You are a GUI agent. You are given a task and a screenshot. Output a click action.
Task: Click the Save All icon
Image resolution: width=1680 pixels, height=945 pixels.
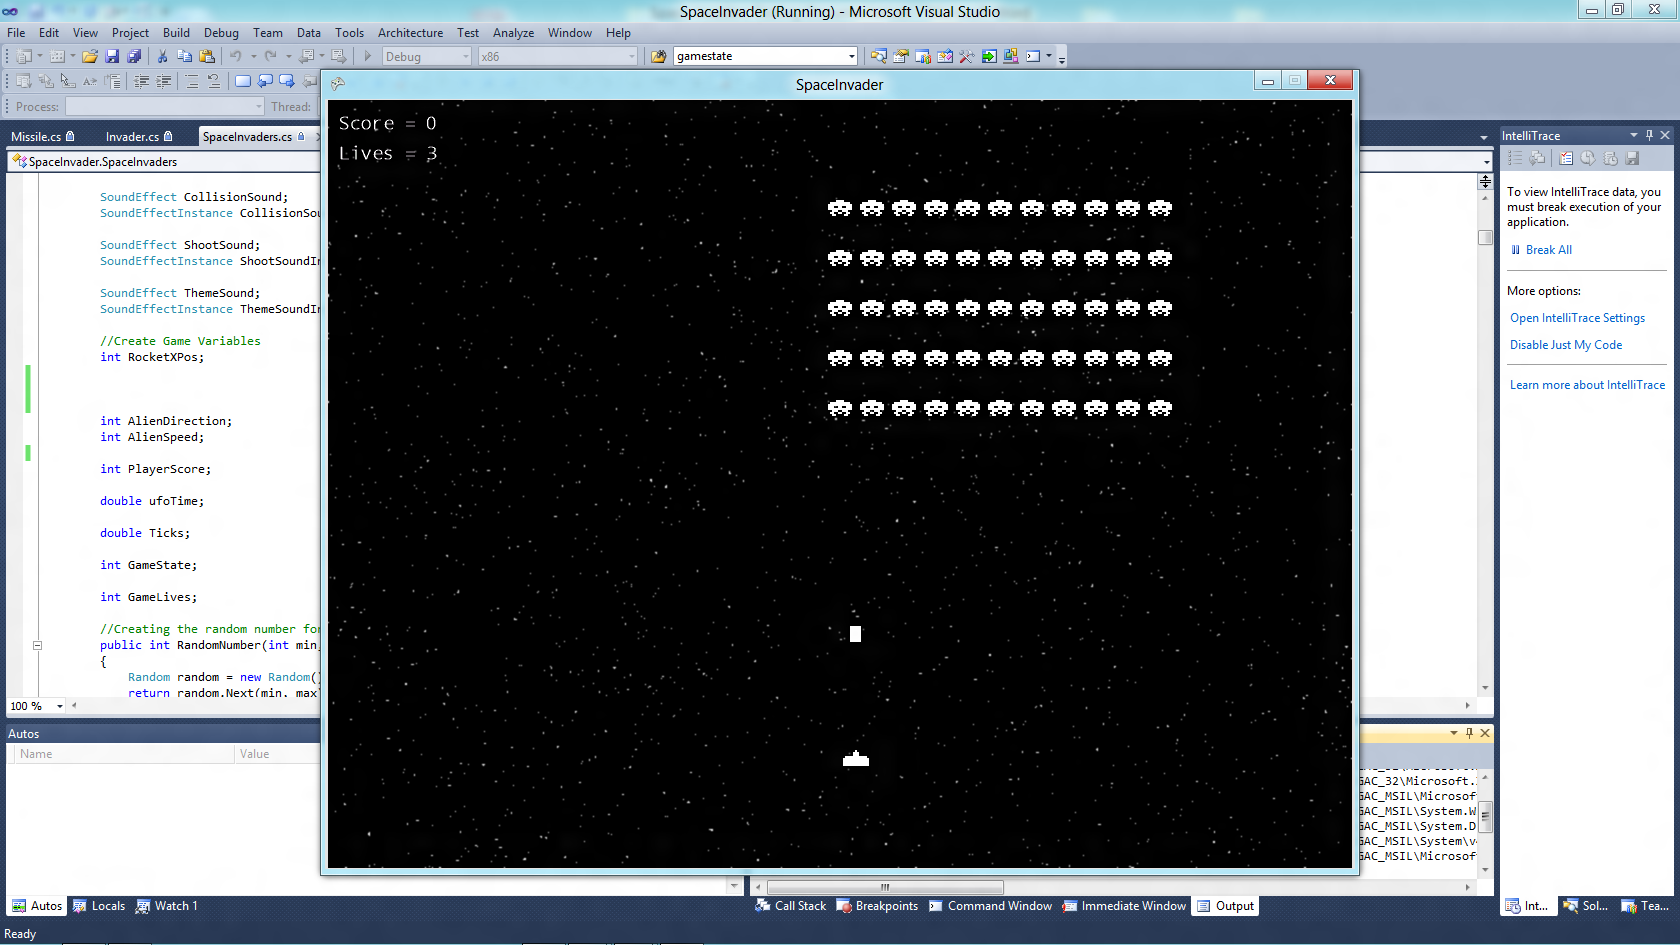[x=134, y=56]
